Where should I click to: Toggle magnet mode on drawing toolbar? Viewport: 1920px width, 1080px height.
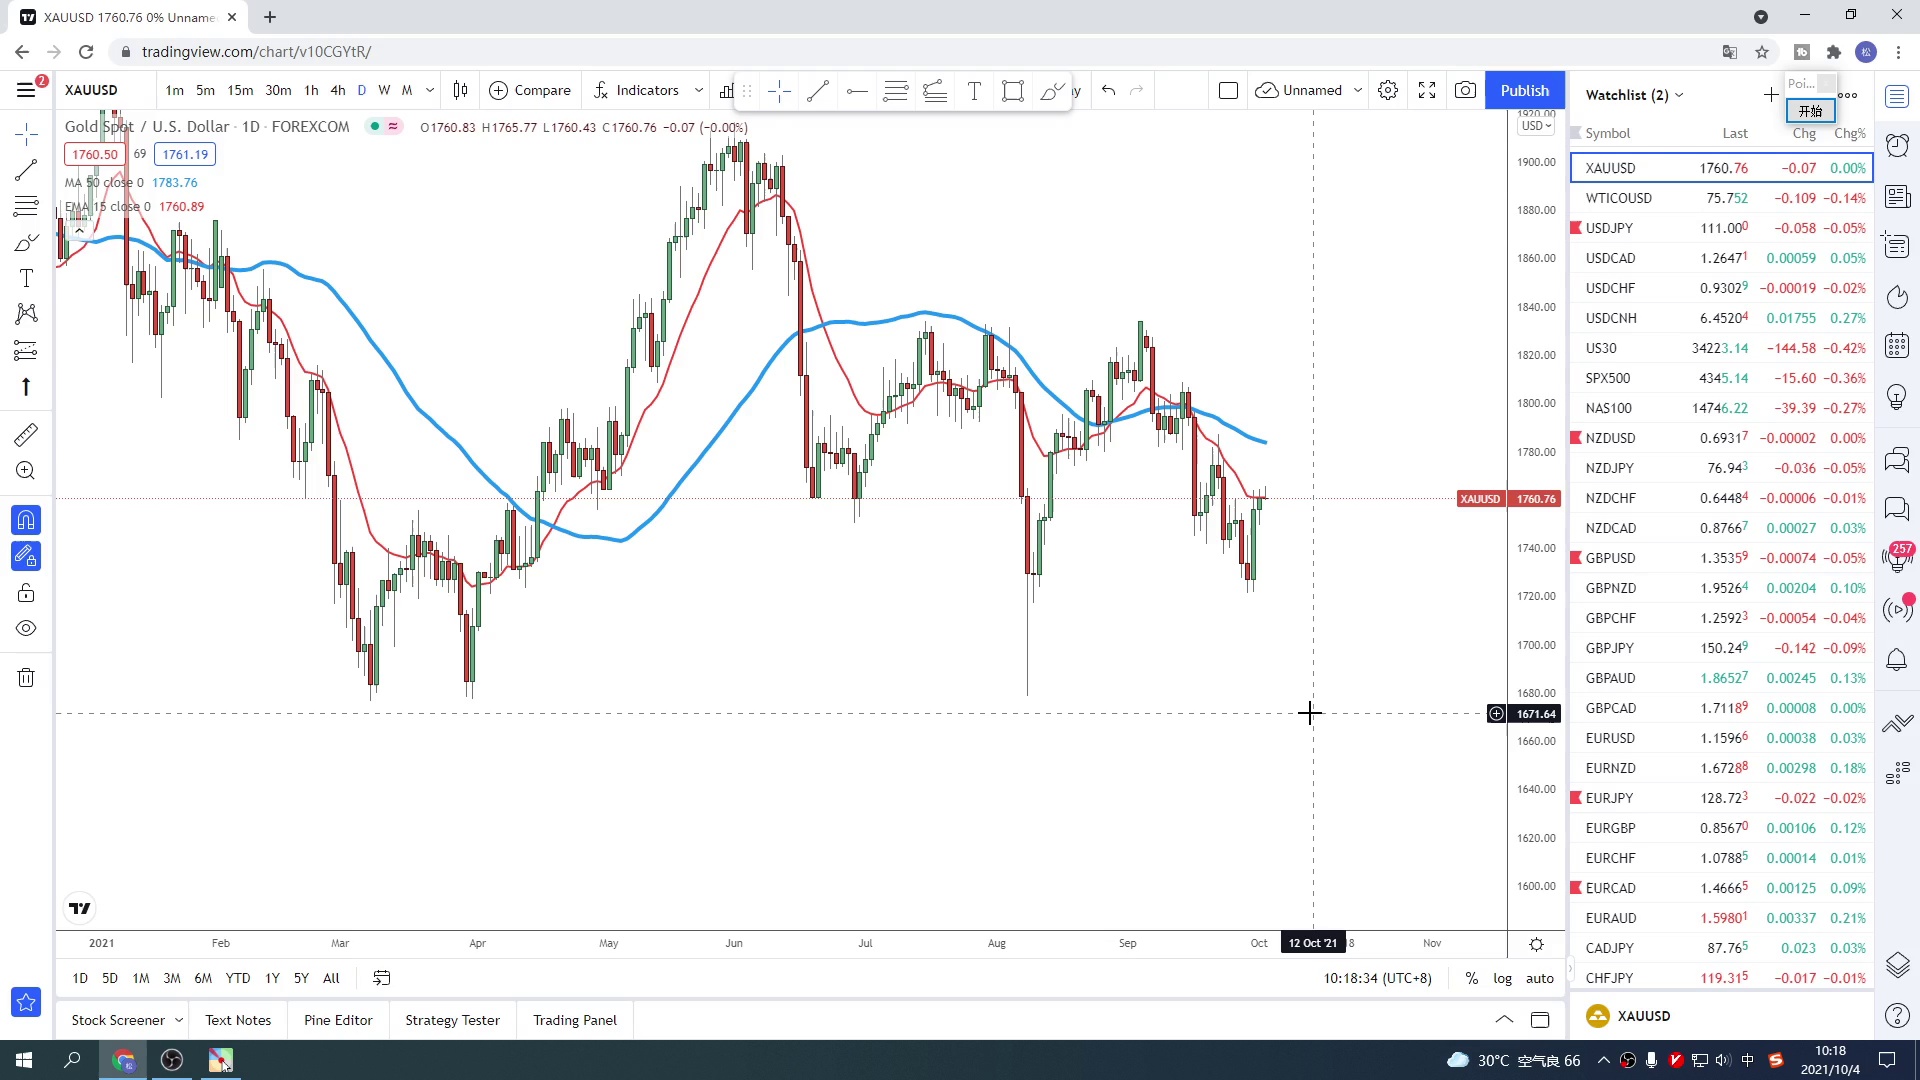coord(26,520)
